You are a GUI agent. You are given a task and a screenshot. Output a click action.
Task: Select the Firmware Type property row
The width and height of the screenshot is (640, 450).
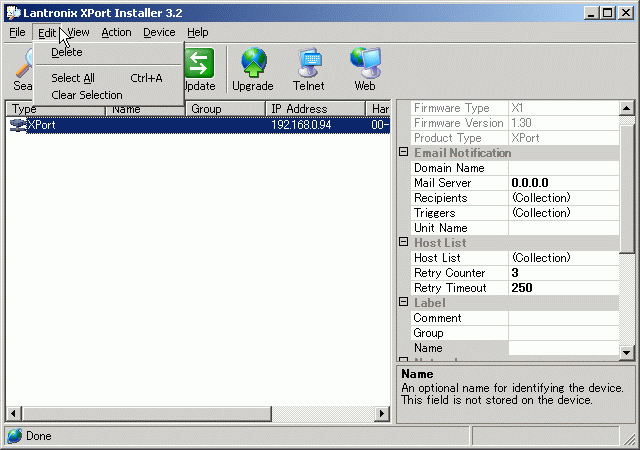click(515, 108)
